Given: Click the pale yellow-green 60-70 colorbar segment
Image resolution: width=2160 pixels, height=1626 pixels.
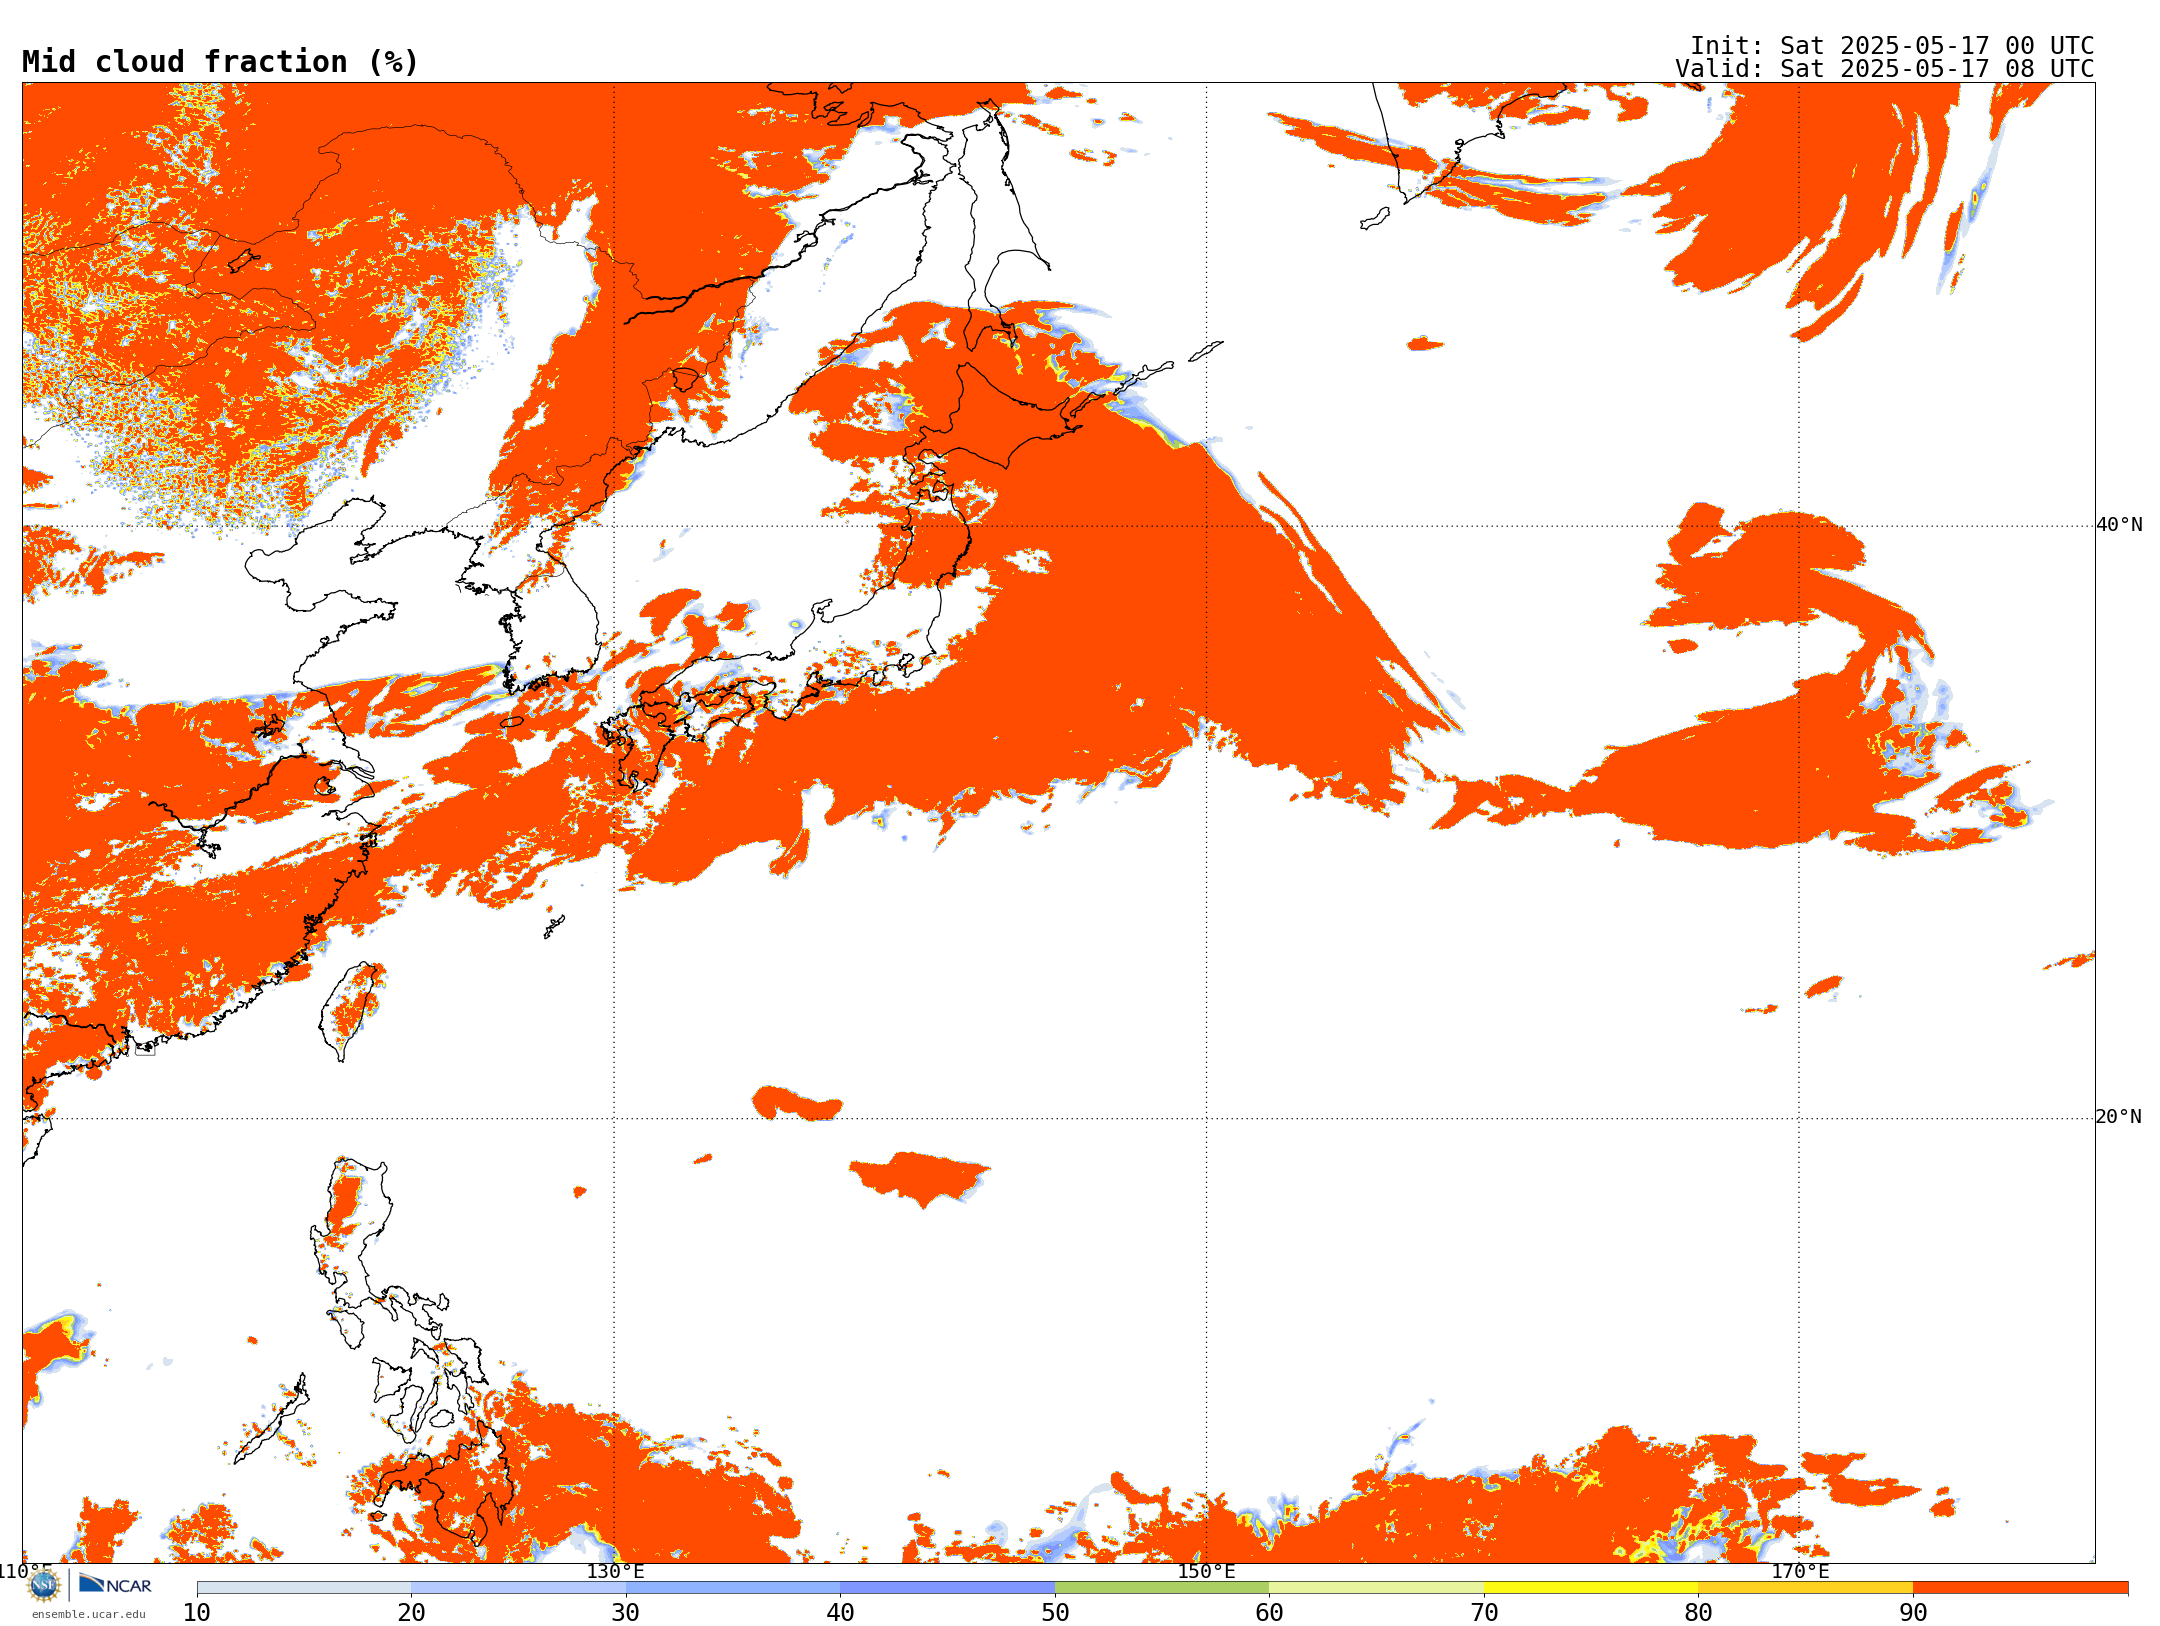Looking at the screenshot, I should [x=1376, y=1588].
